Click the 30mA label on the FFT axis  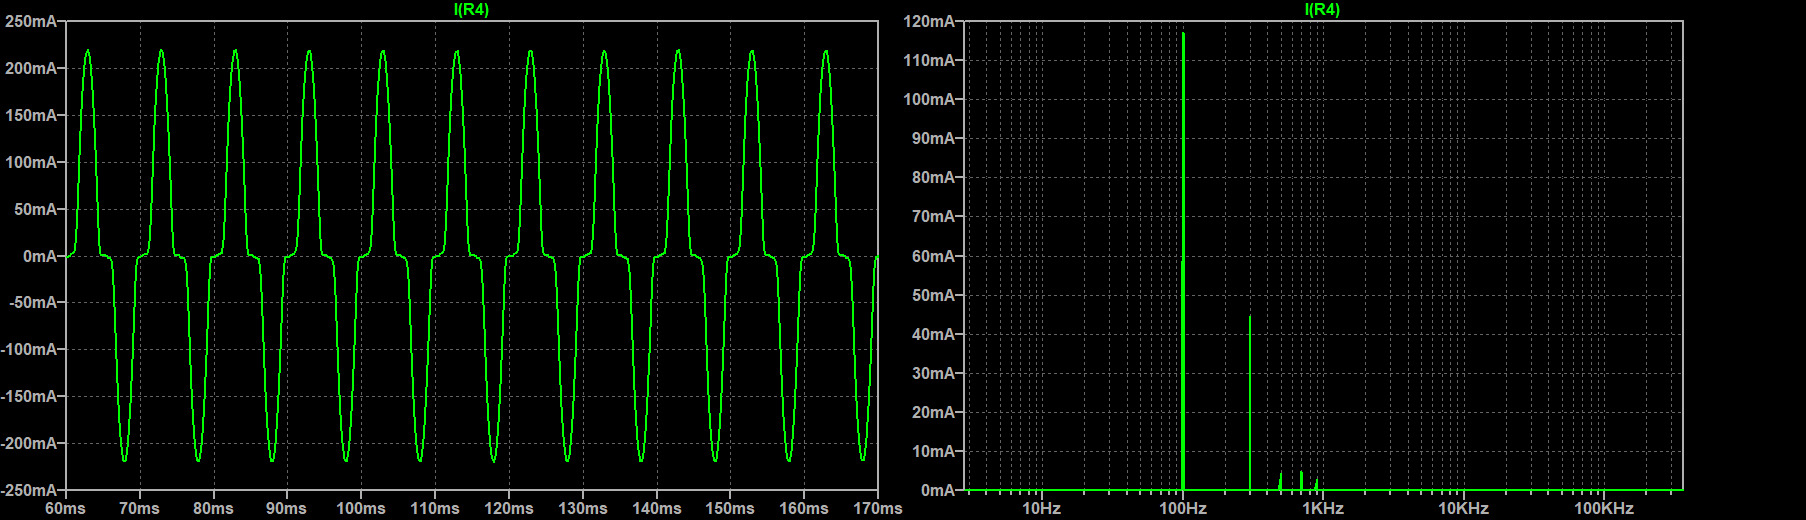pyautogui.click(x=934, y=373)
